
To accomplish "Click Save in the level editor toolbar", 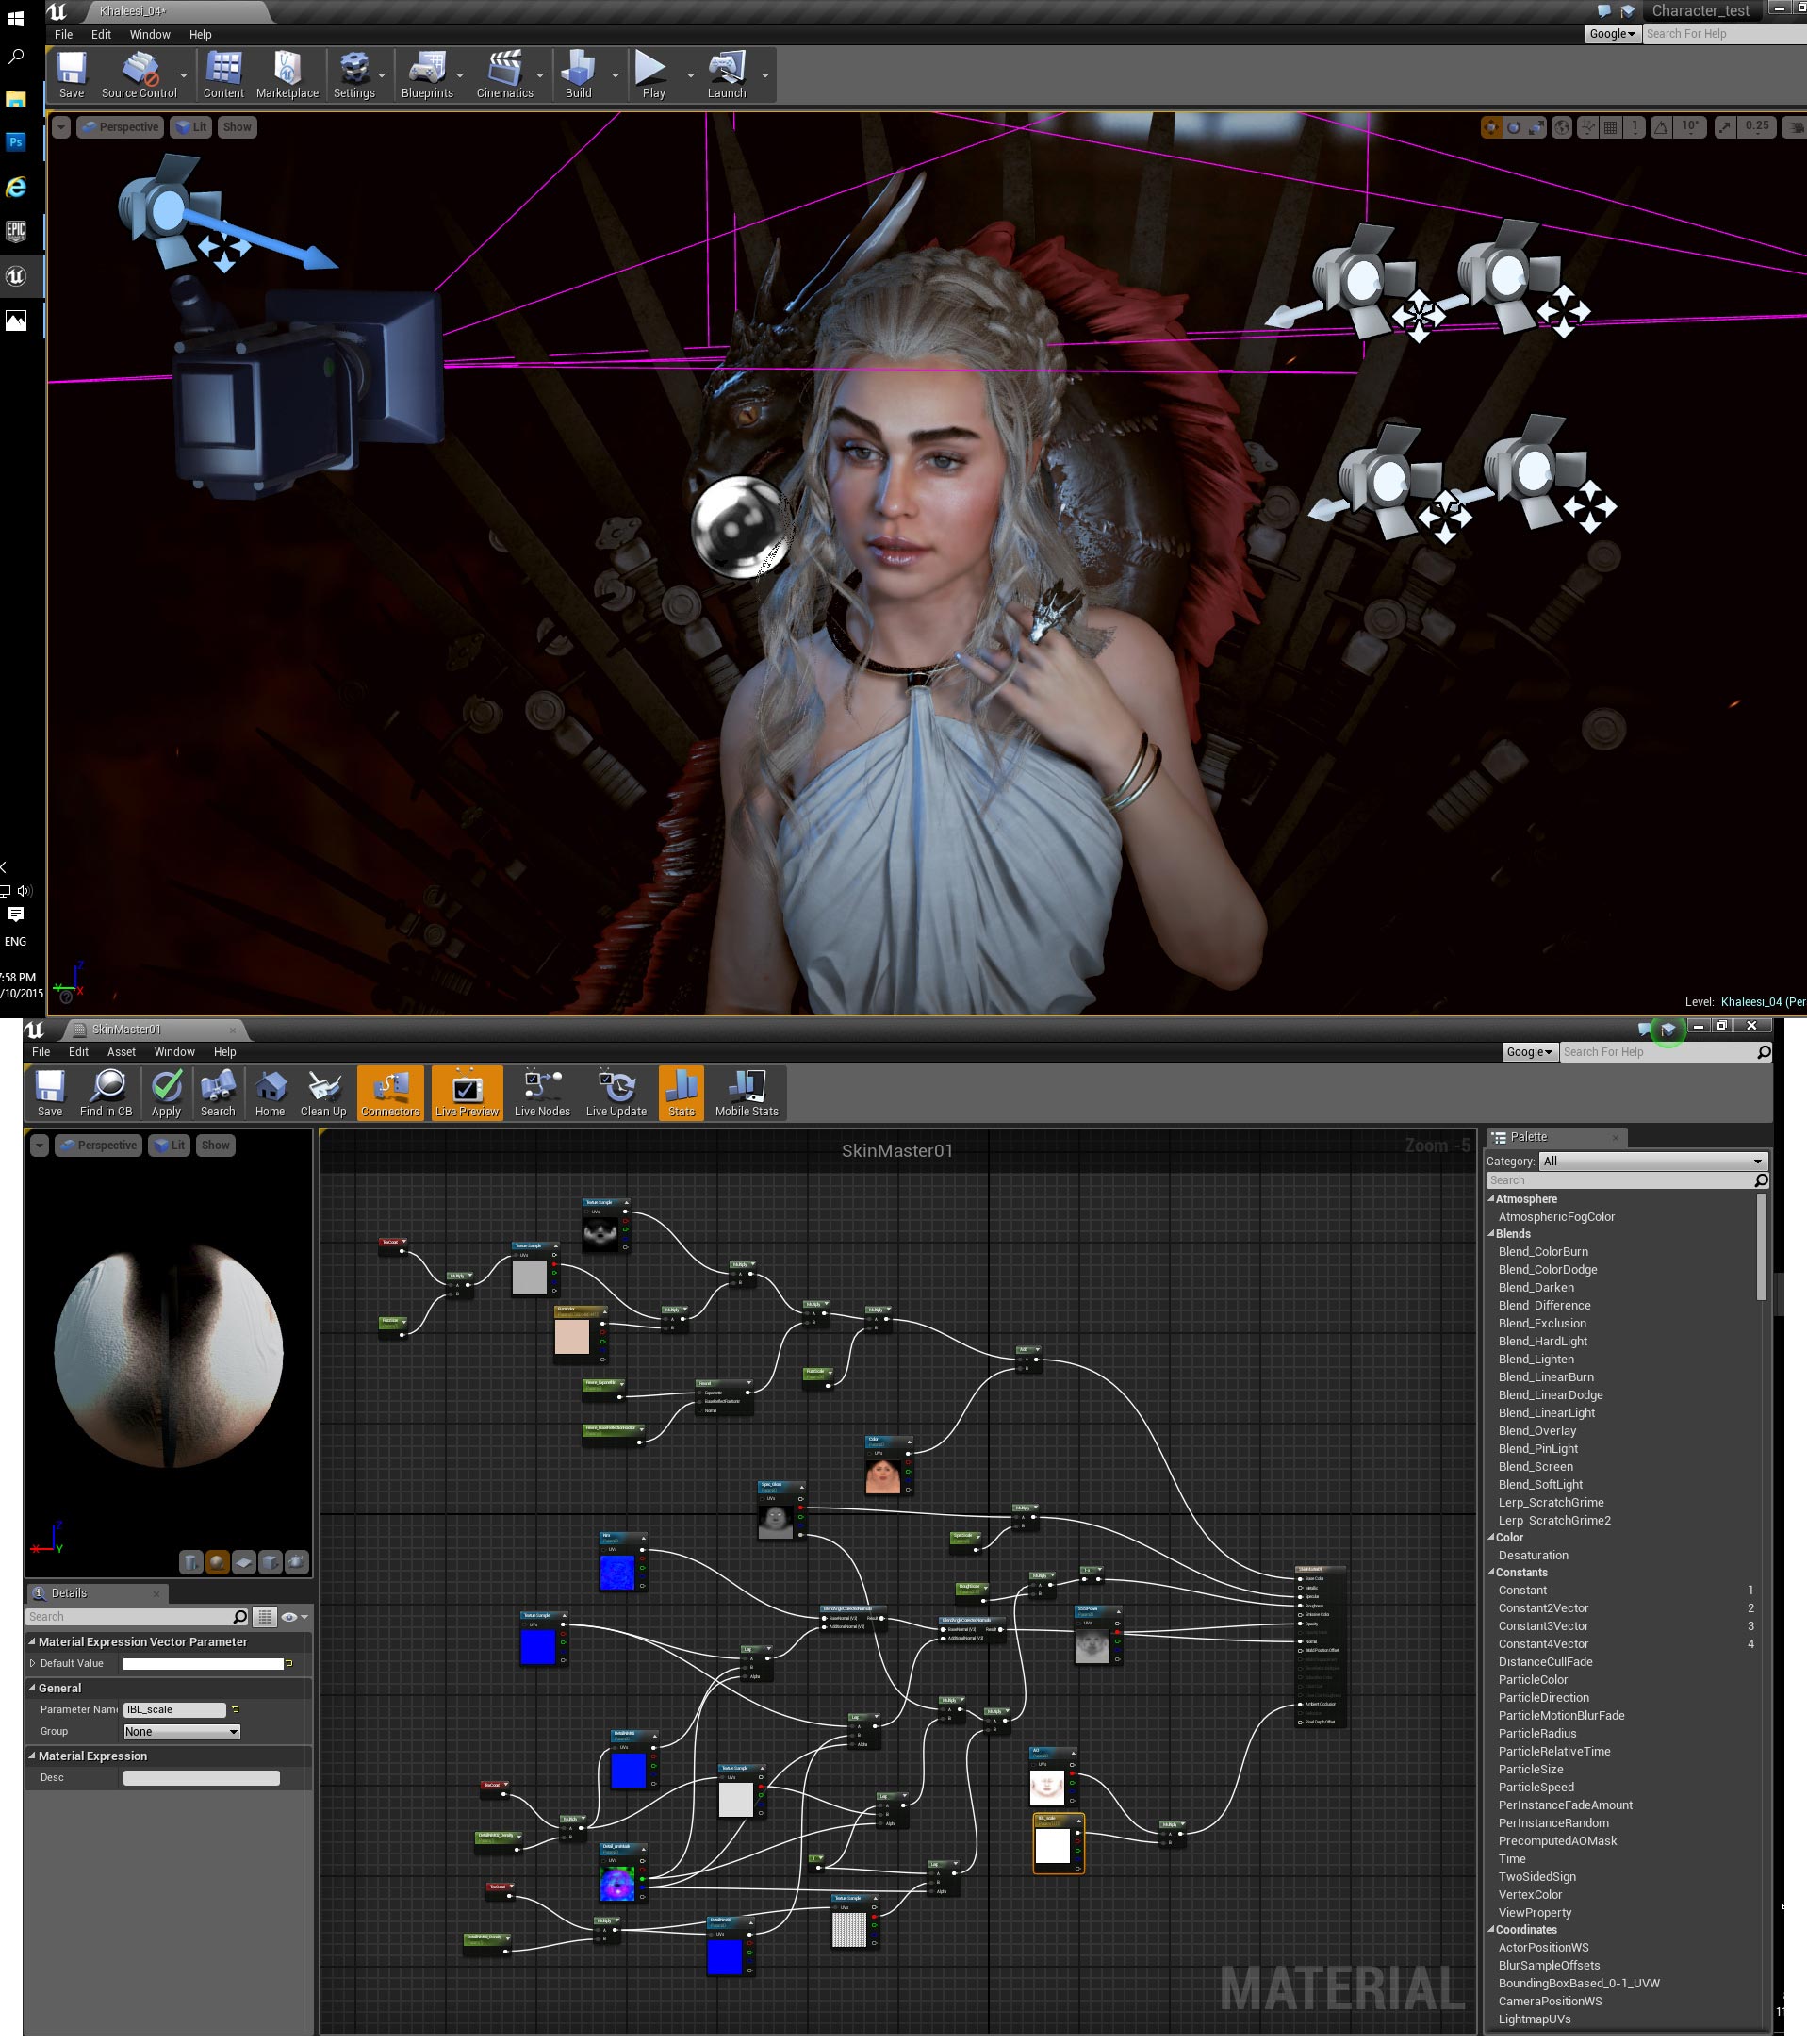I will click(71, 75).
